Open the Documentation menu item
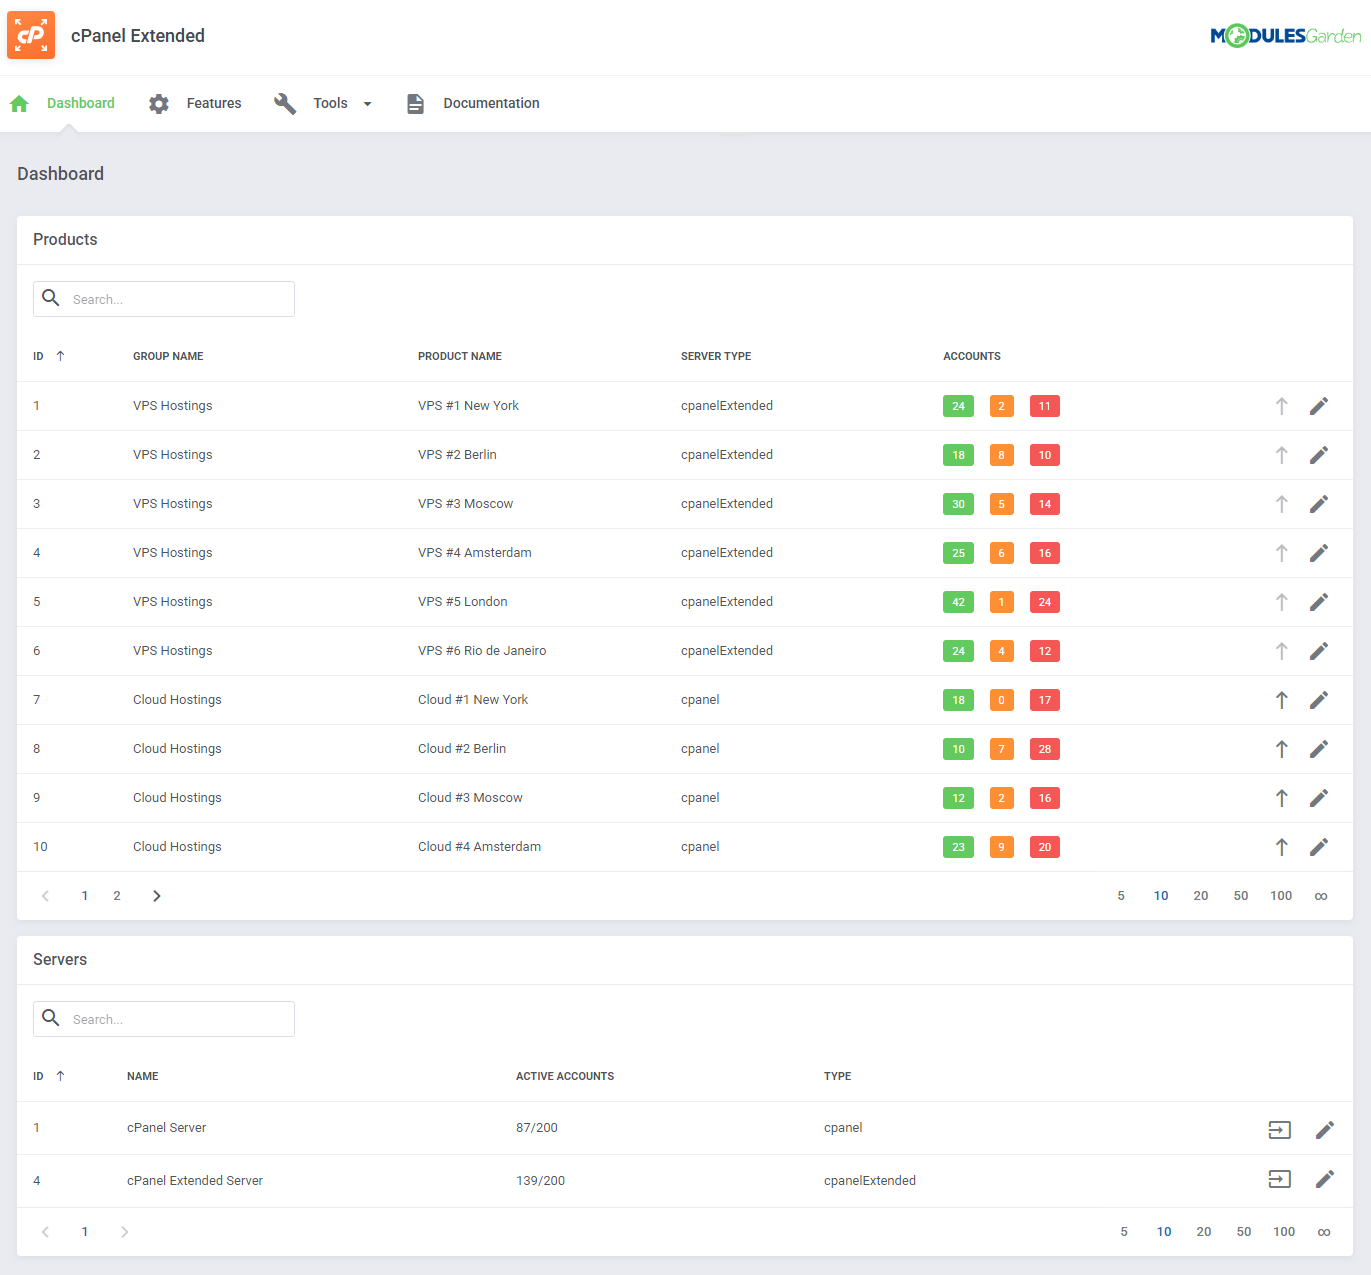1371x1275 pixels. tap(491, 103)
